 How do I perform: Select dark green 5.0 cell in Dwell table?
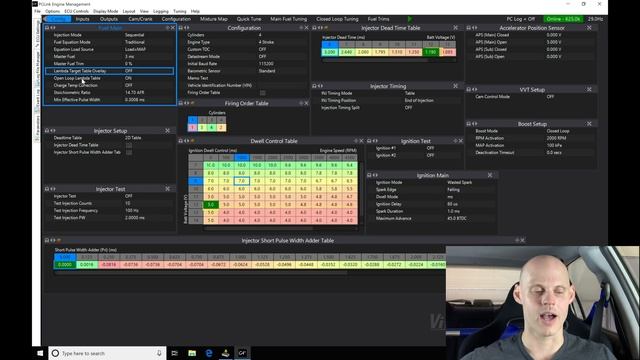tap(211, 204)
